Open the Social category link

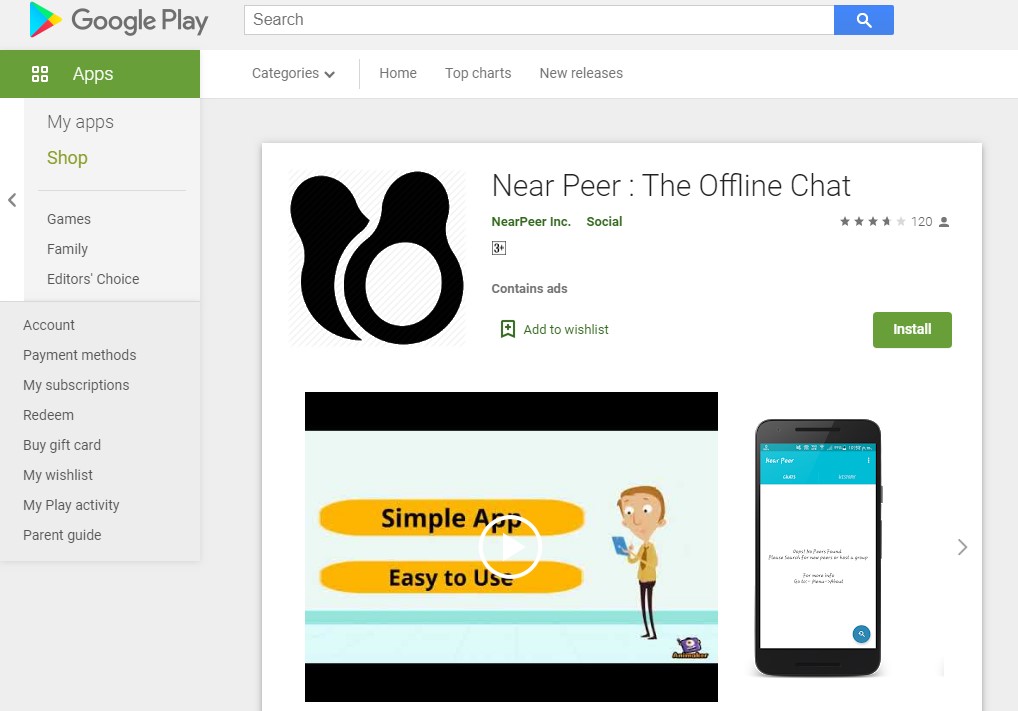[x=604, y=221]
